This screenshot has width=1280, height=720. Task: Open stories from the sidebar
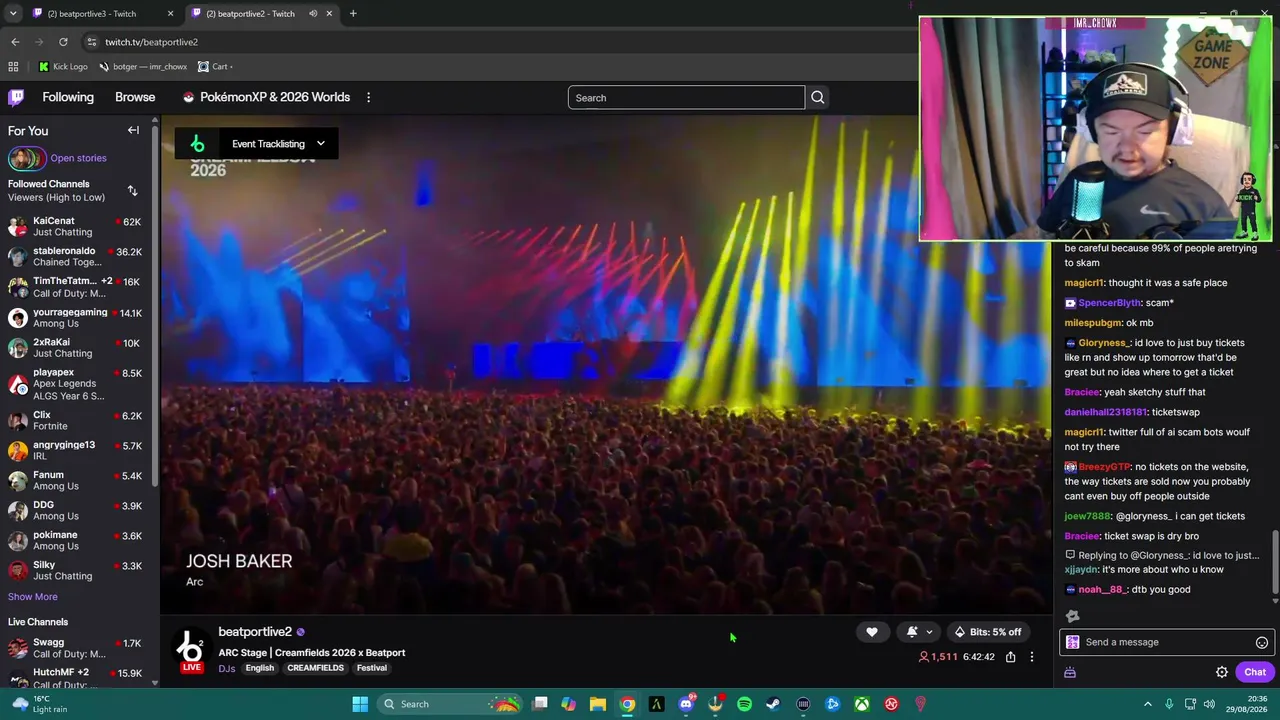click(x=78, y=158)
